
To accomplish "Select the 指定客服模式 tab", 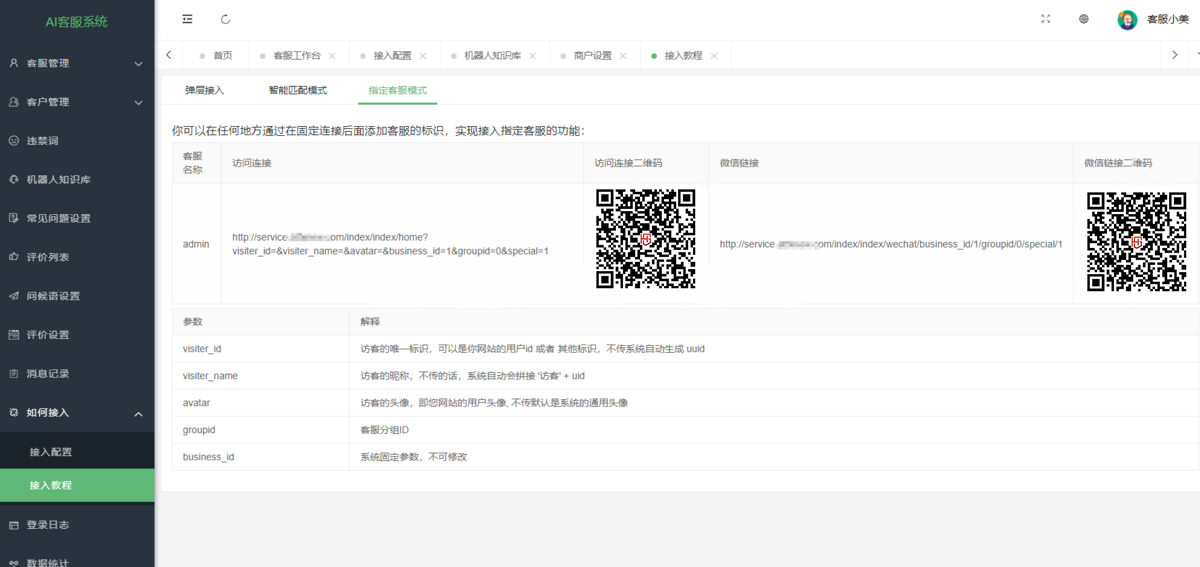I will [397, 90].
